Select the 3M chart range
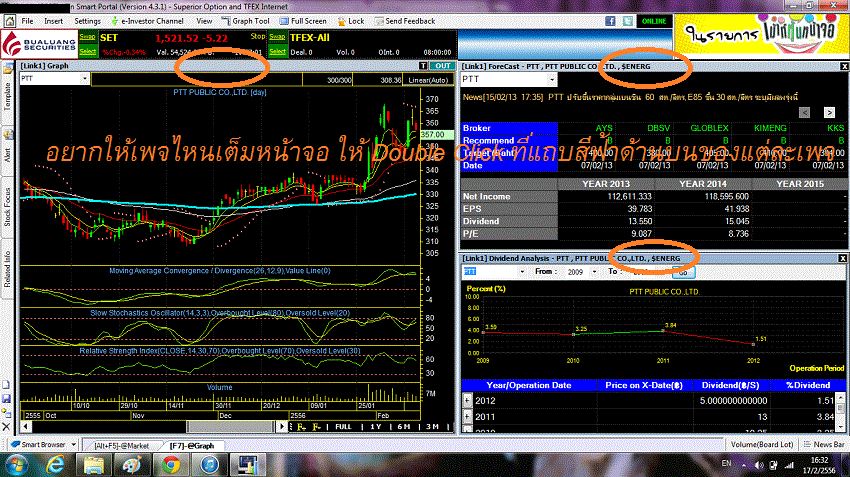 (433, 427)
